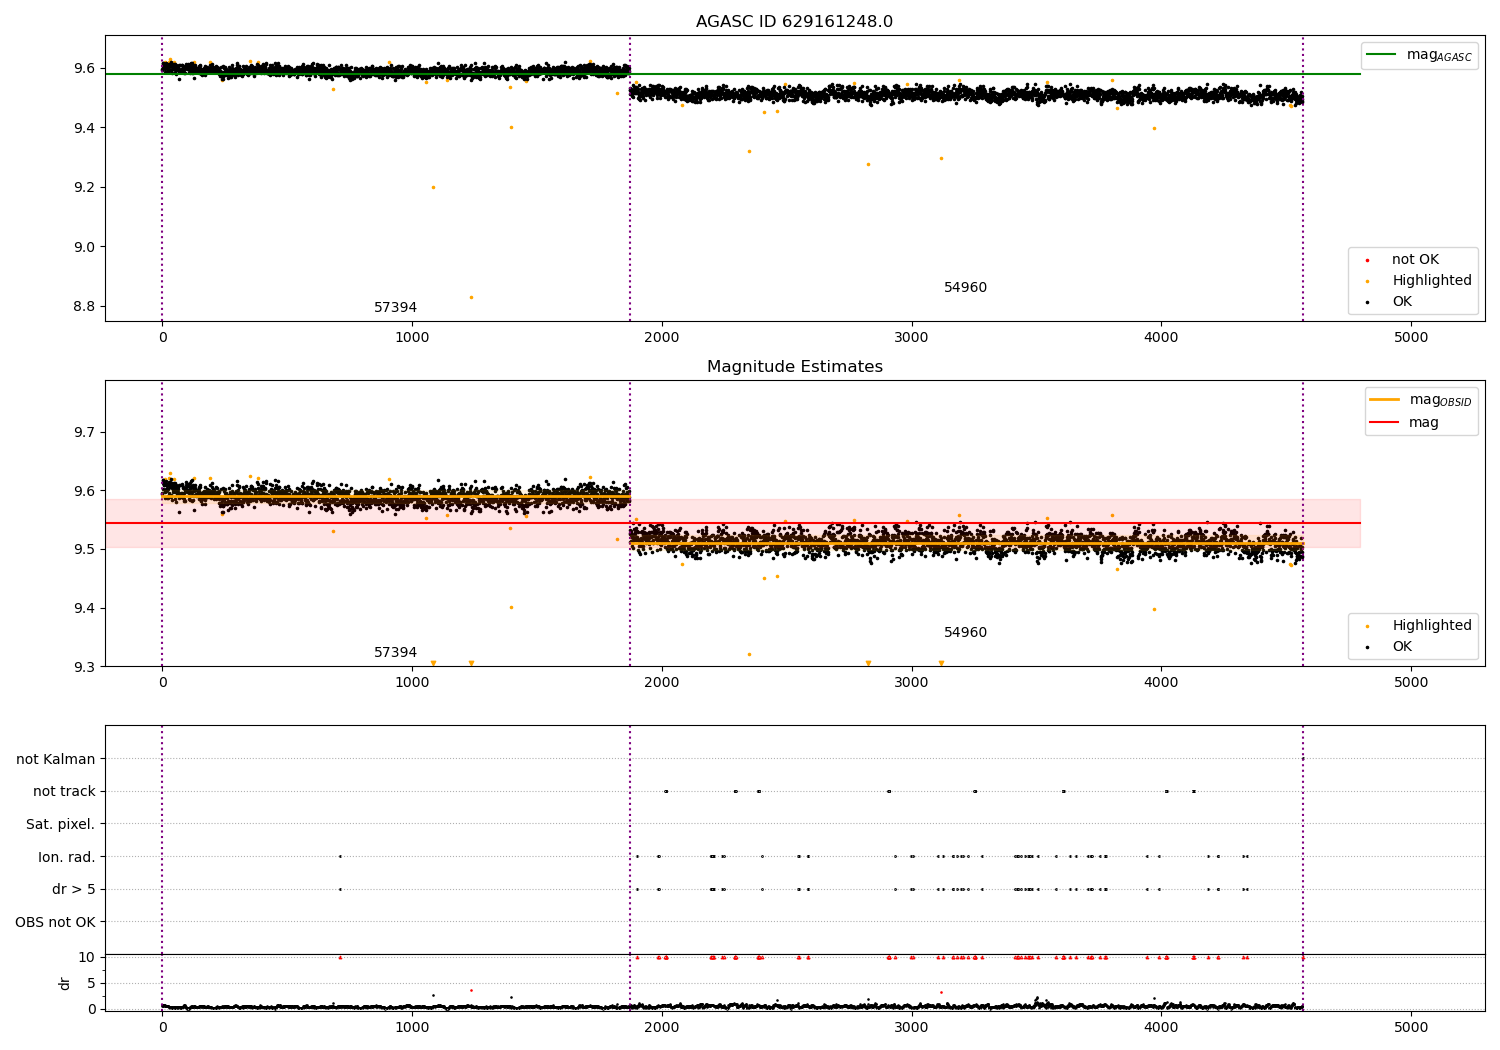The image size is (1500, 1050).
Task: Select the green mag AGASC legend line
Action: (x=1382, y=54)
